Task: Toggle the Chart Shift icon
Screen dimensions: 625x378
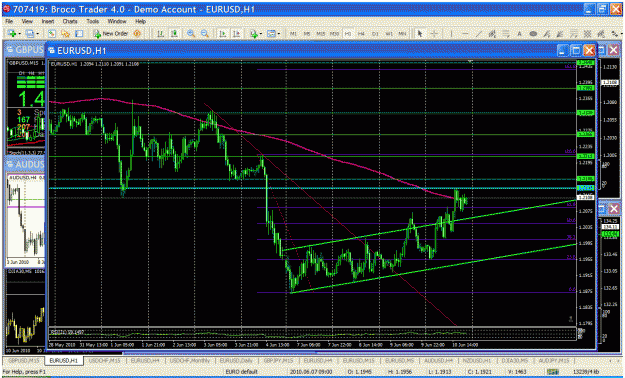Action: (236, 34)
